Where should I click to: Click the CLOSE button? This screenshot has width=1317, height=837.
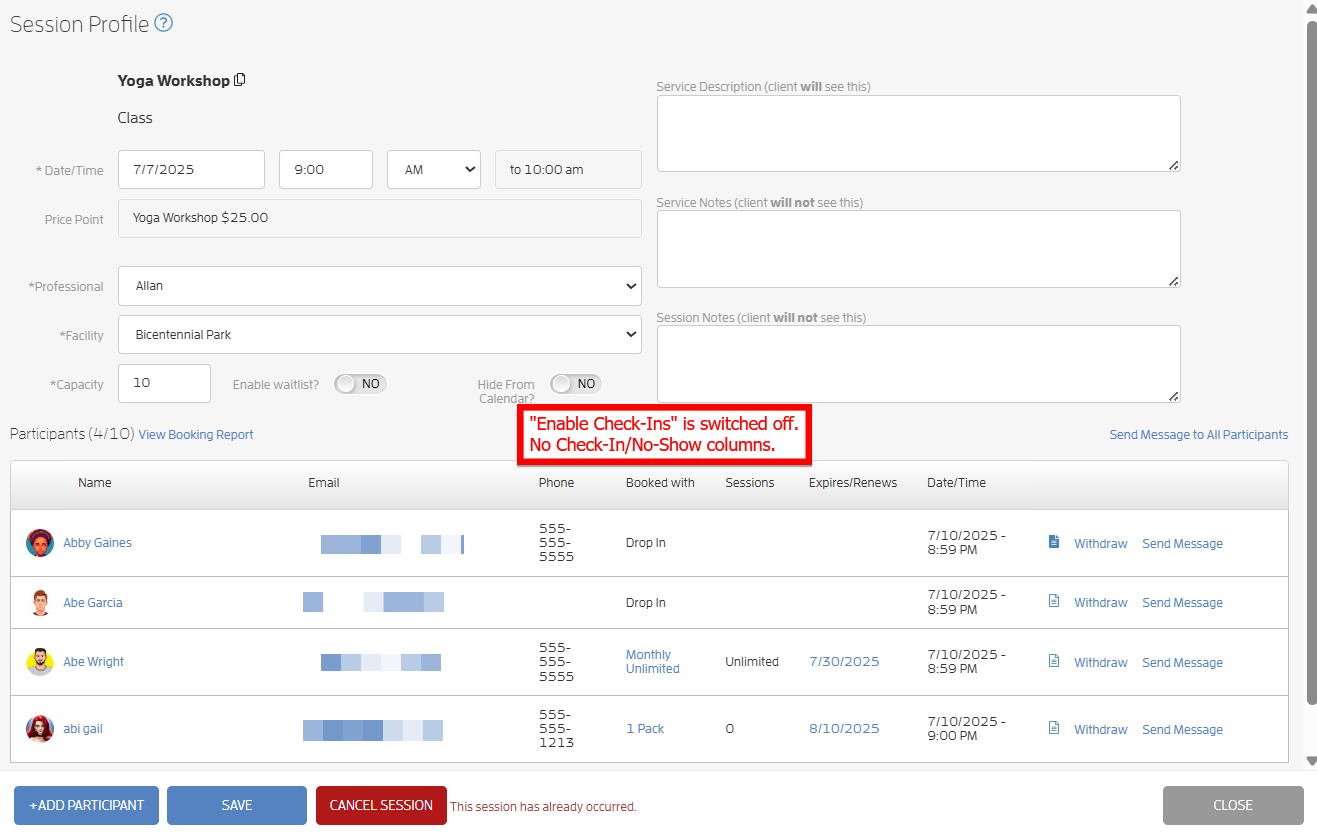tap(1233, 805)
